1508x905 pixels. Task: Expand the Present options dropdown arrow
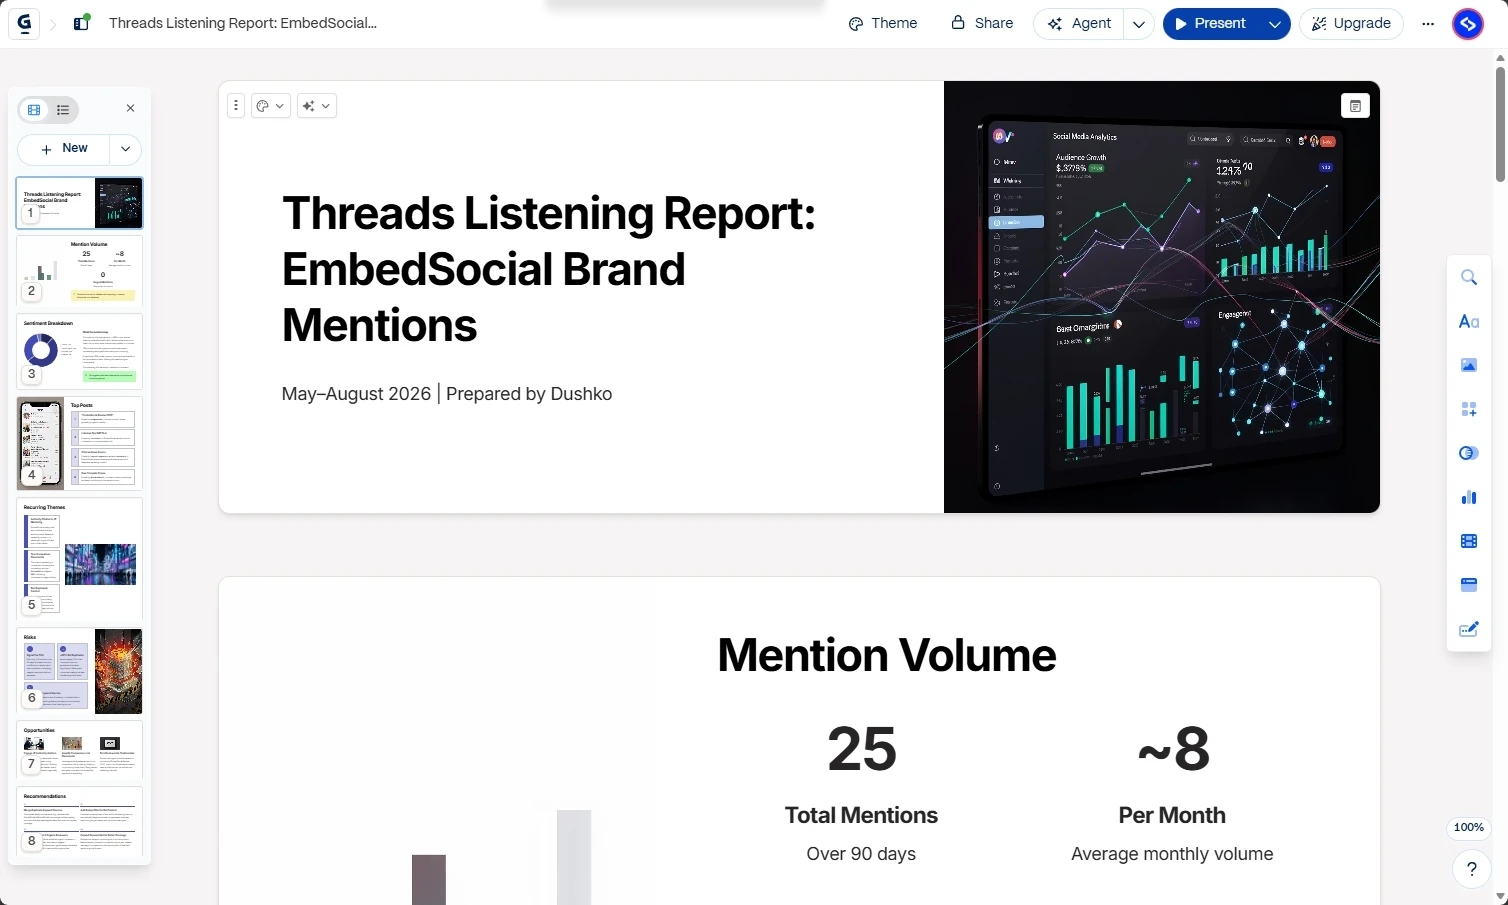[x=1274, y=23]
